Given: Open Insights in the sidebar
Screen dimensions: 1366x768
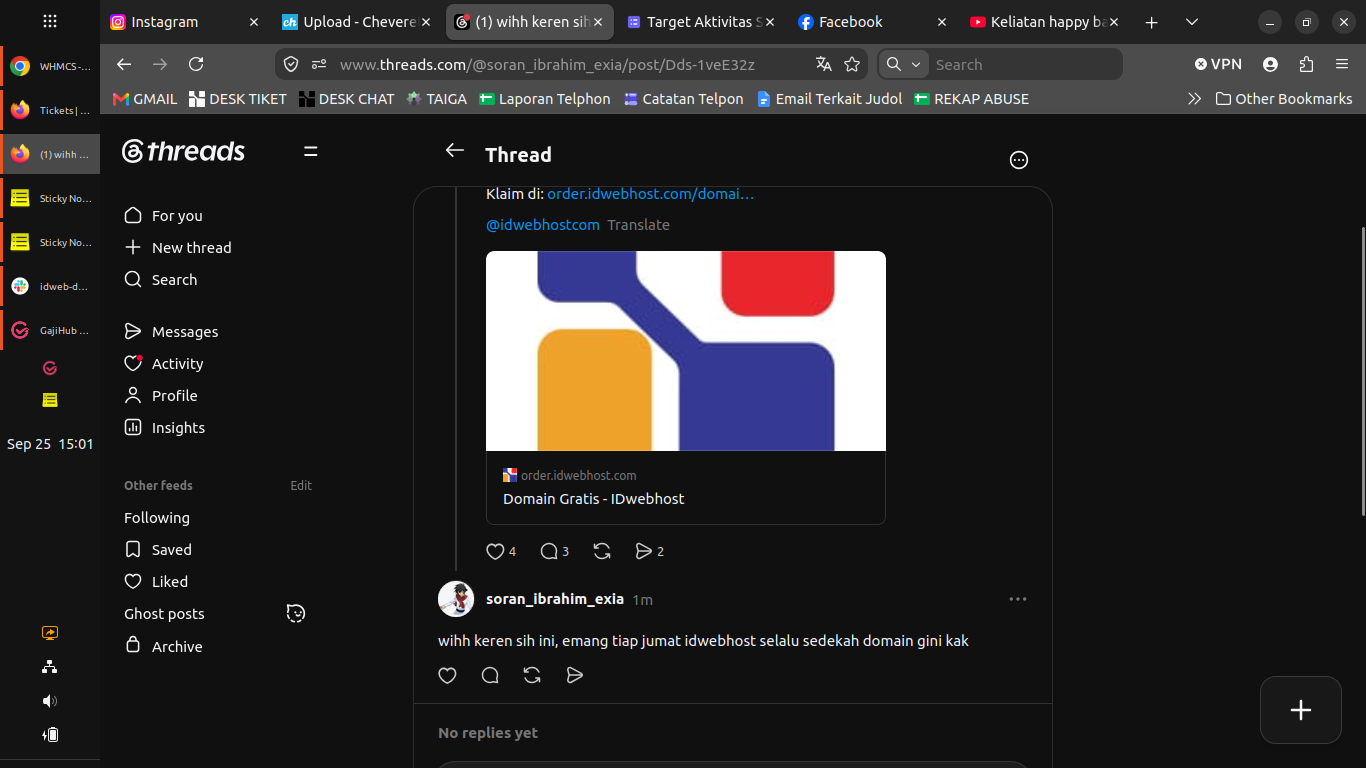Looking at the screenshot, I should (164, 428).
